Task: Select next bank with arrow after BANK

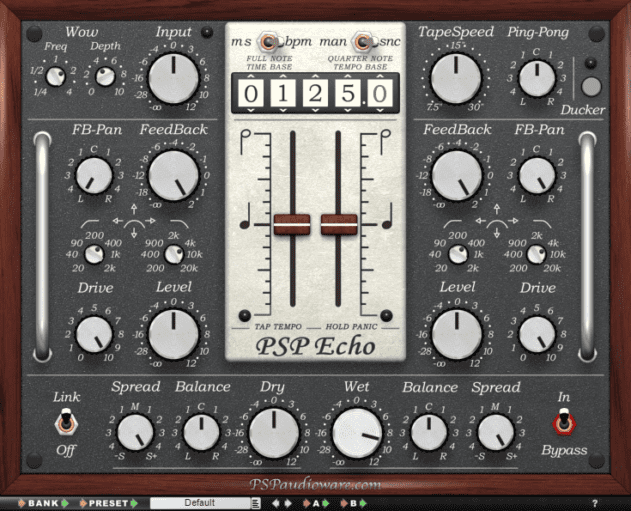Action: pyautogui.click(x=65, y=503)
